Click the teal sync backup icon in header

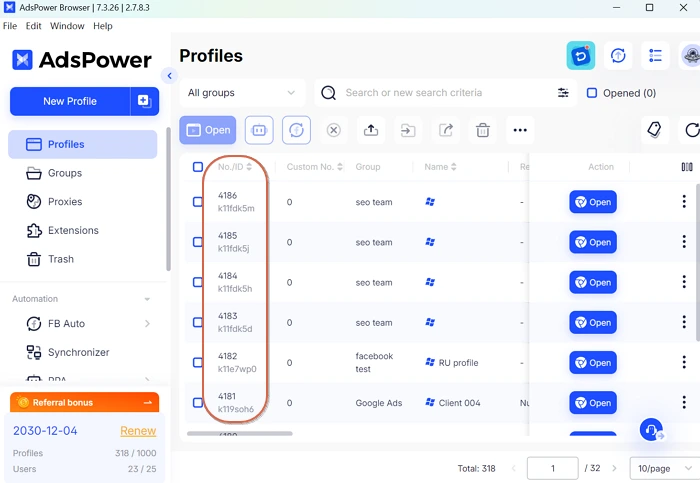(580, 56)
